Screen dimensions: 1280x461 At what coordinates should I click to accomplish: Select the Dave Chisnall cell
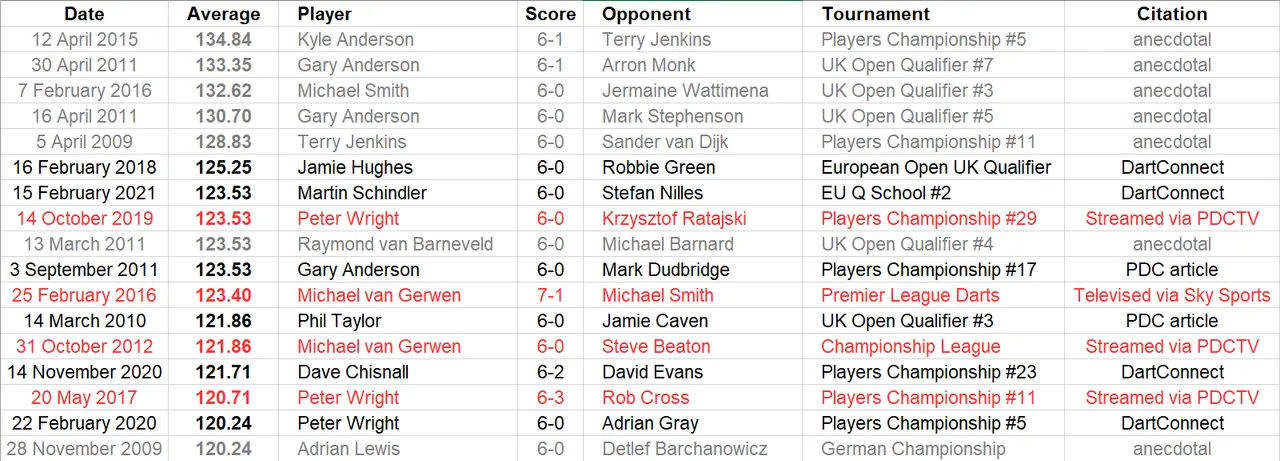coord(398,372)
